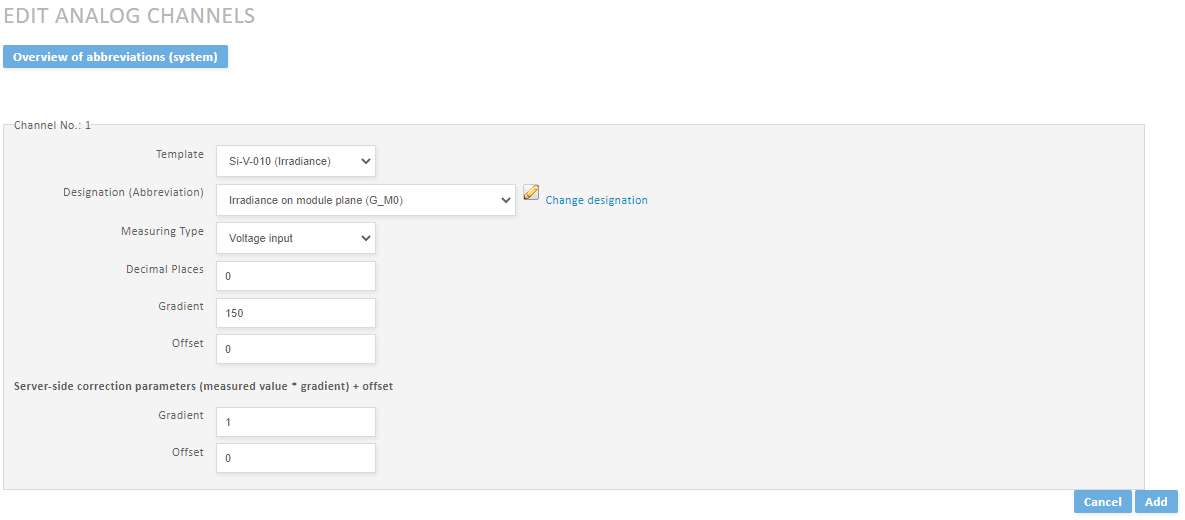Open Overview of abbreviations (system)
This screenshot has height=520, width=1185.
[x=116, y=57]
